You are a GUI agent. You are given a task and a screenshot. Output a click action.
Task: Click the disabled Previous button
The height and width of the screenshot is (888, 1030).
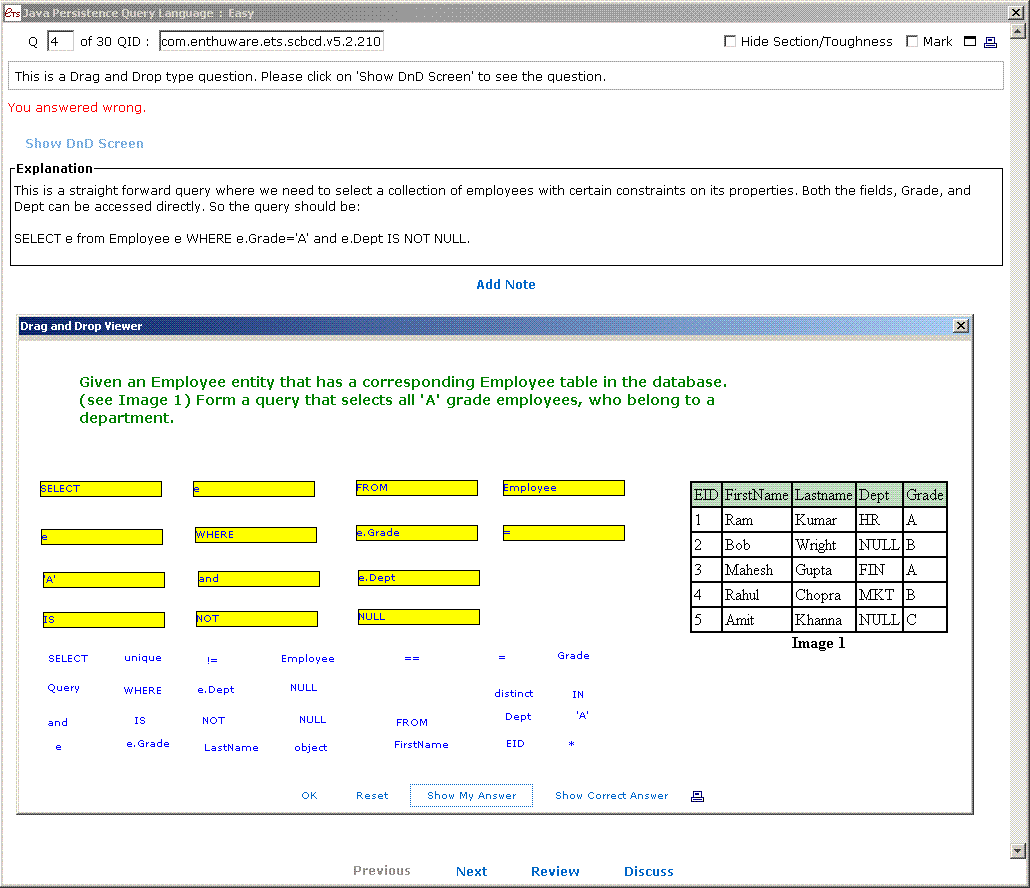point(382,870)
